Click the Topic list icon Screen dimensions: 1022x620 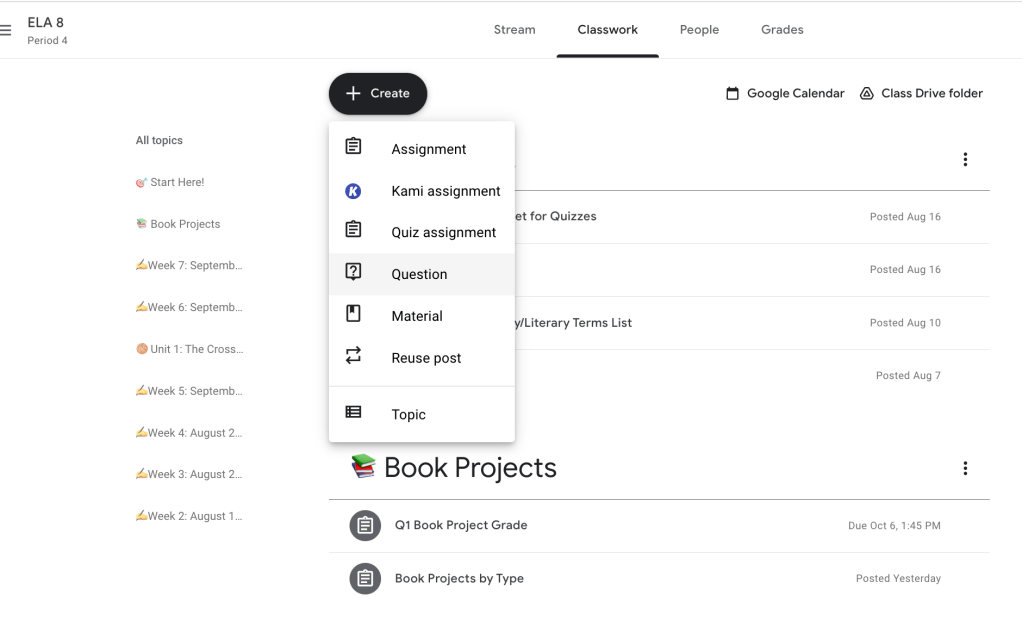click(353, 413)
